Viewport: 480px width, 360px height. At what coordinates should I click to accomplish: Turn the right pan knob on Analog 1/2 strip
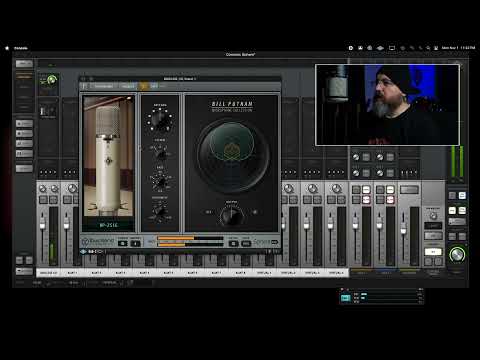point(55,189)
